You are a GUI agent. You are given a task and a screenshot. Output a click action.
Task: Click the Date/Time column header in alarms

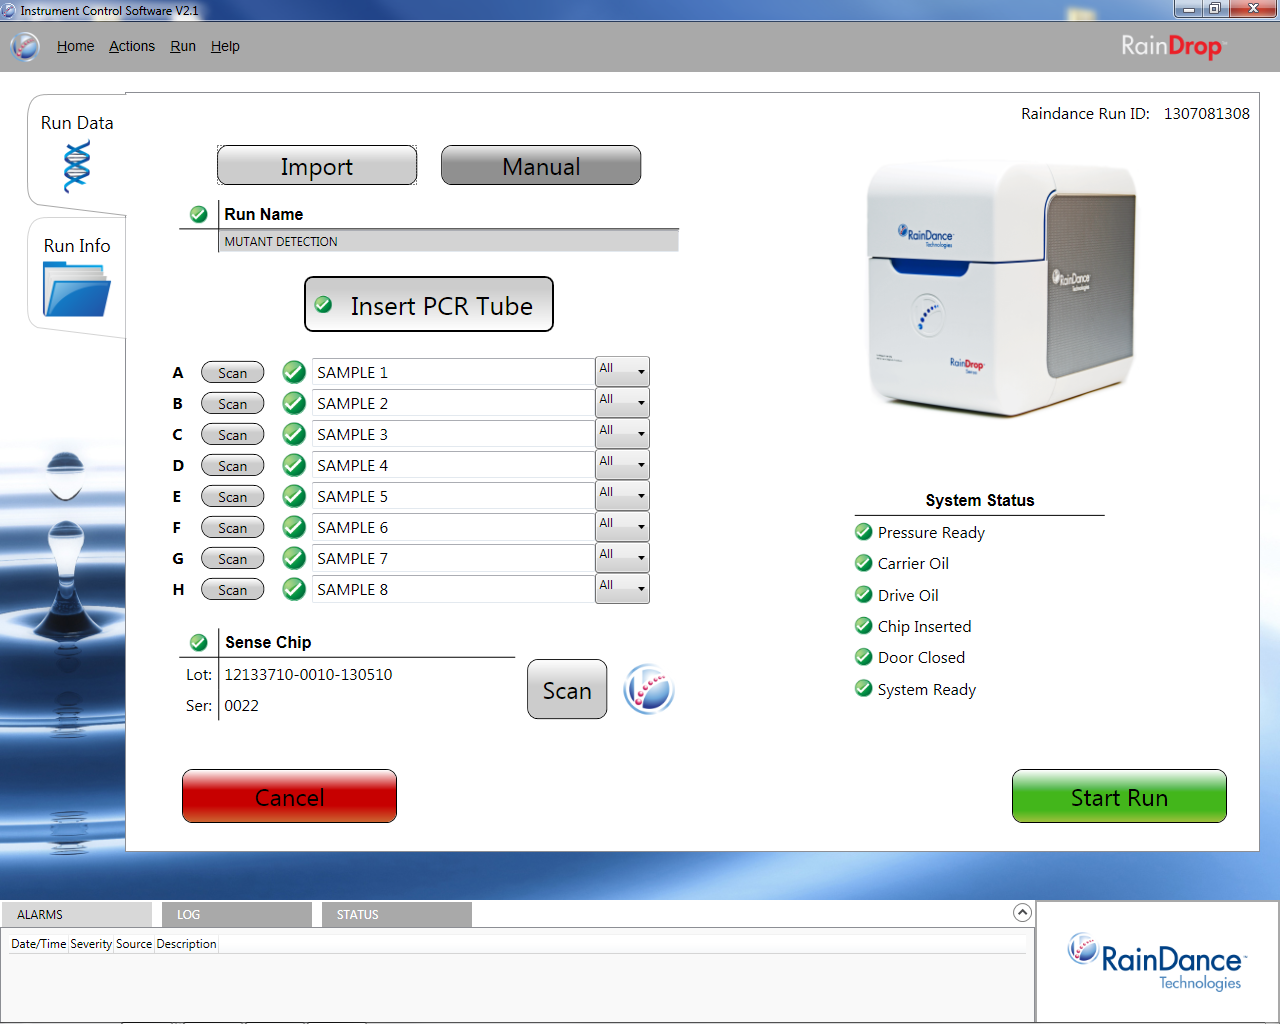coord(39,943)
